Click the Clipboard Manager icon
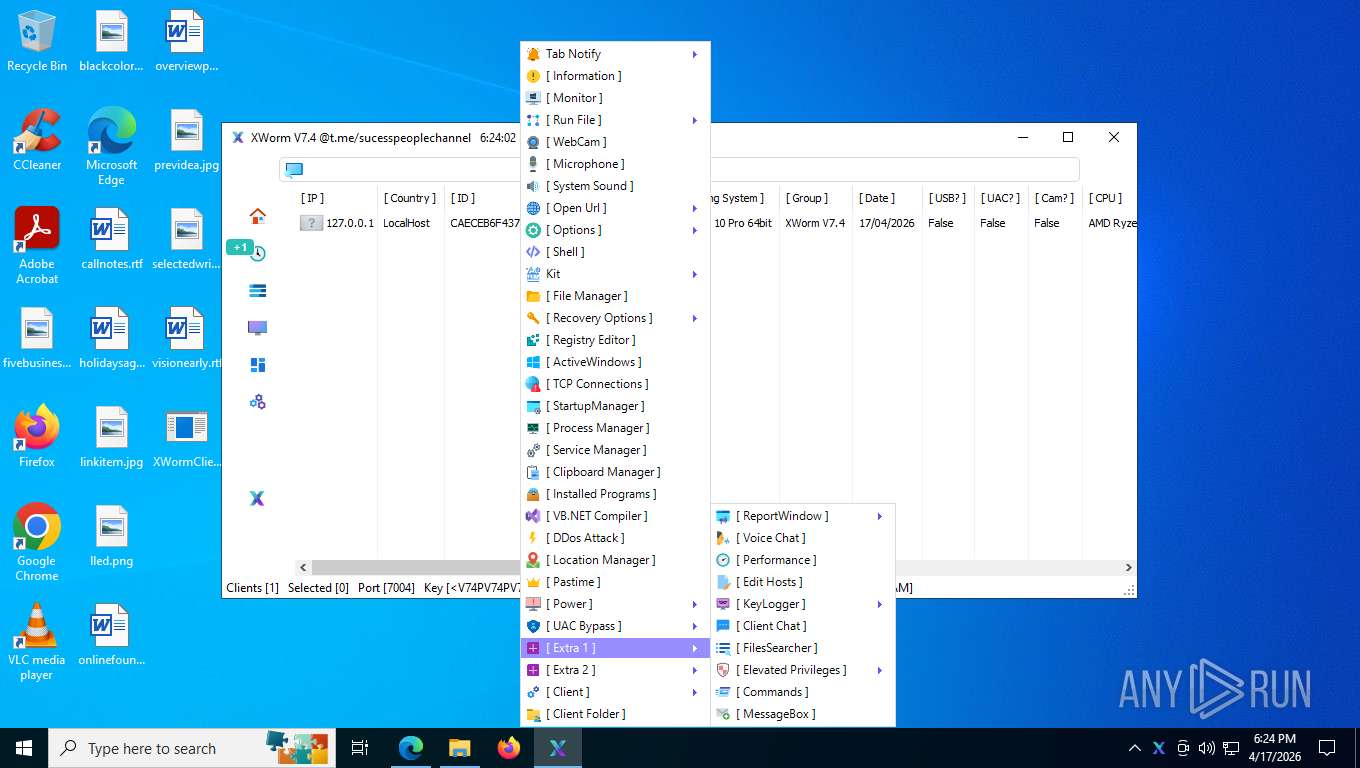Viewport: 1360px width, 768px height. point(533,472)
